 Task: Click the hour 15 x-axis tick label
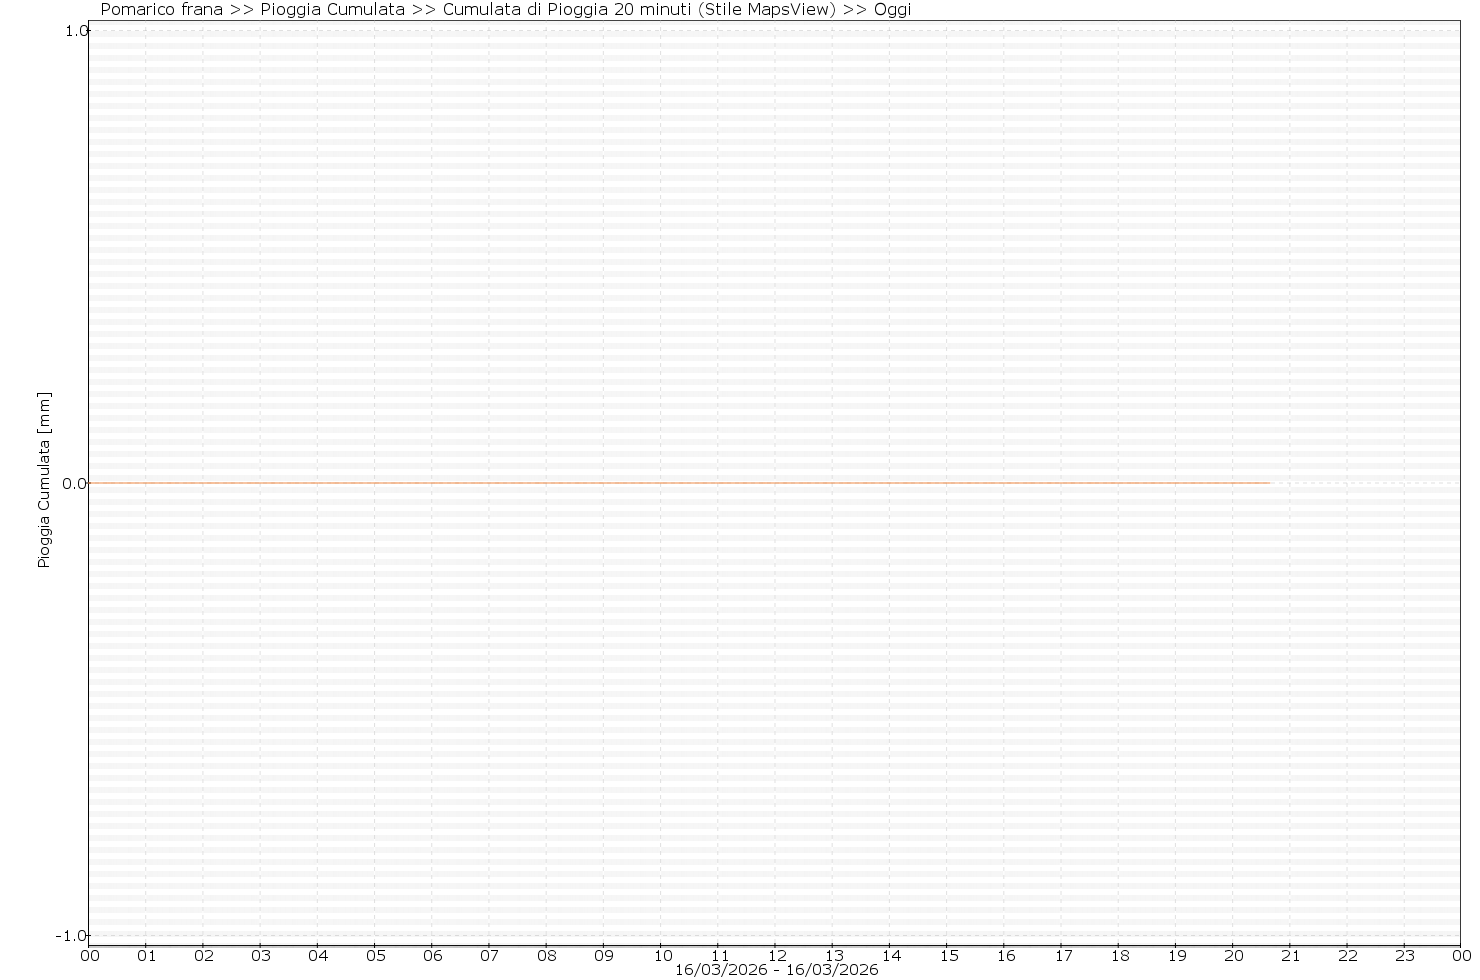(948, 955)
